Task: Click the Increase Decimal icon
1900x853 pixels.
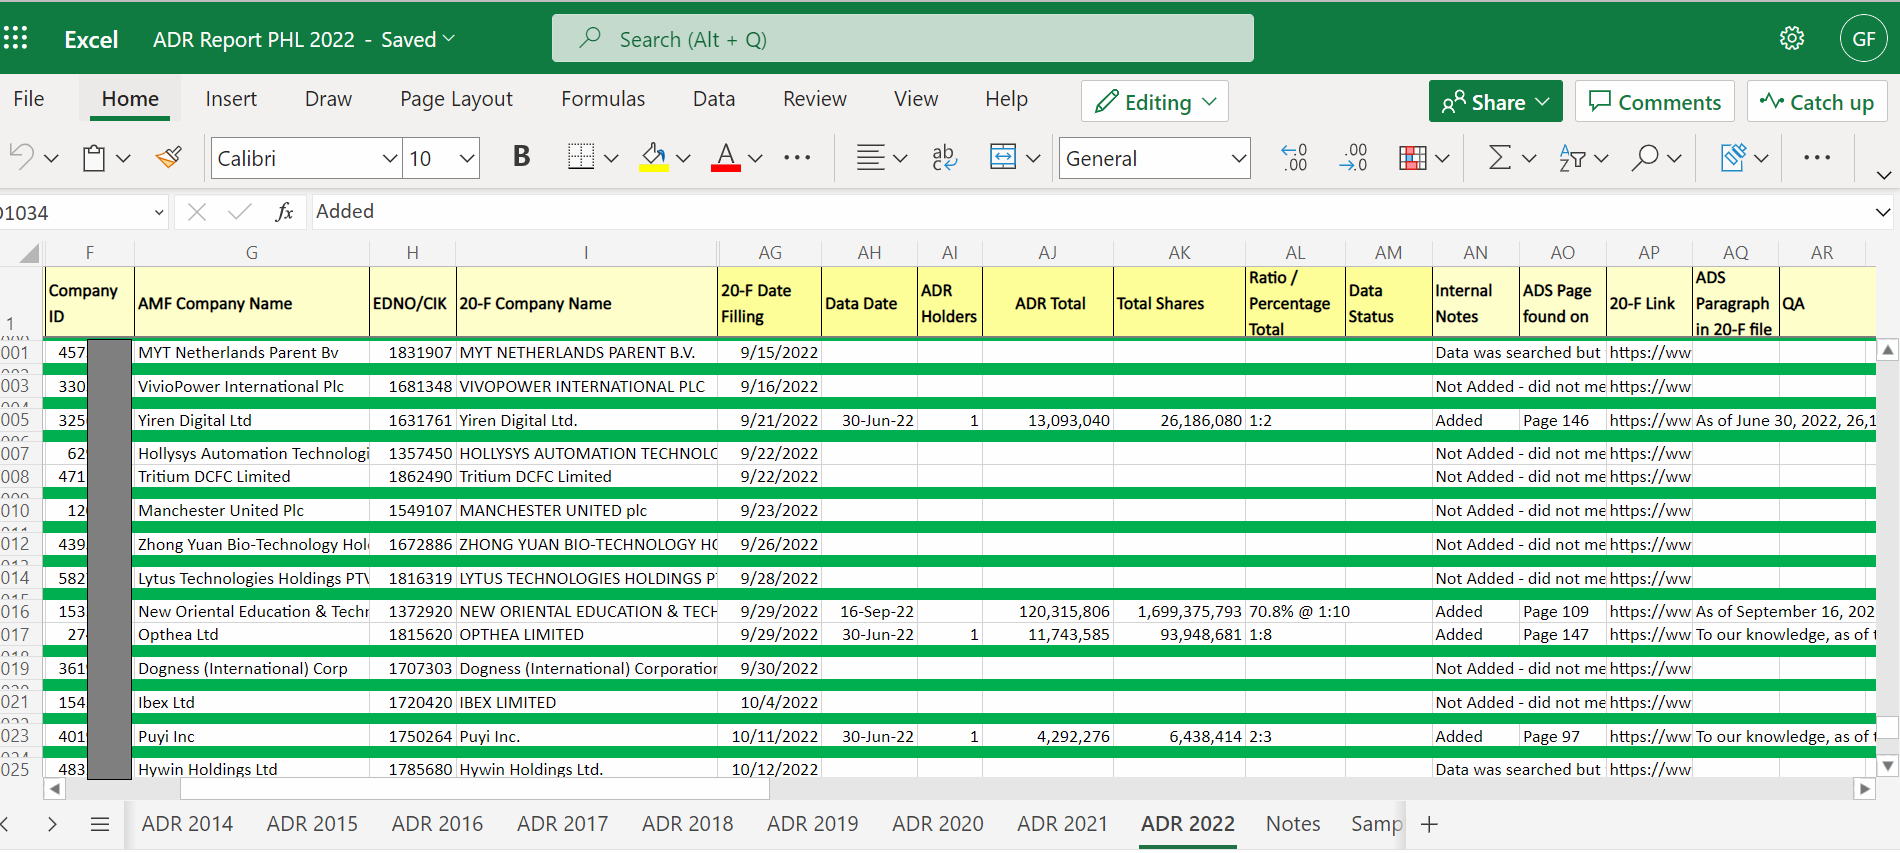Action: click(1293, 158)
